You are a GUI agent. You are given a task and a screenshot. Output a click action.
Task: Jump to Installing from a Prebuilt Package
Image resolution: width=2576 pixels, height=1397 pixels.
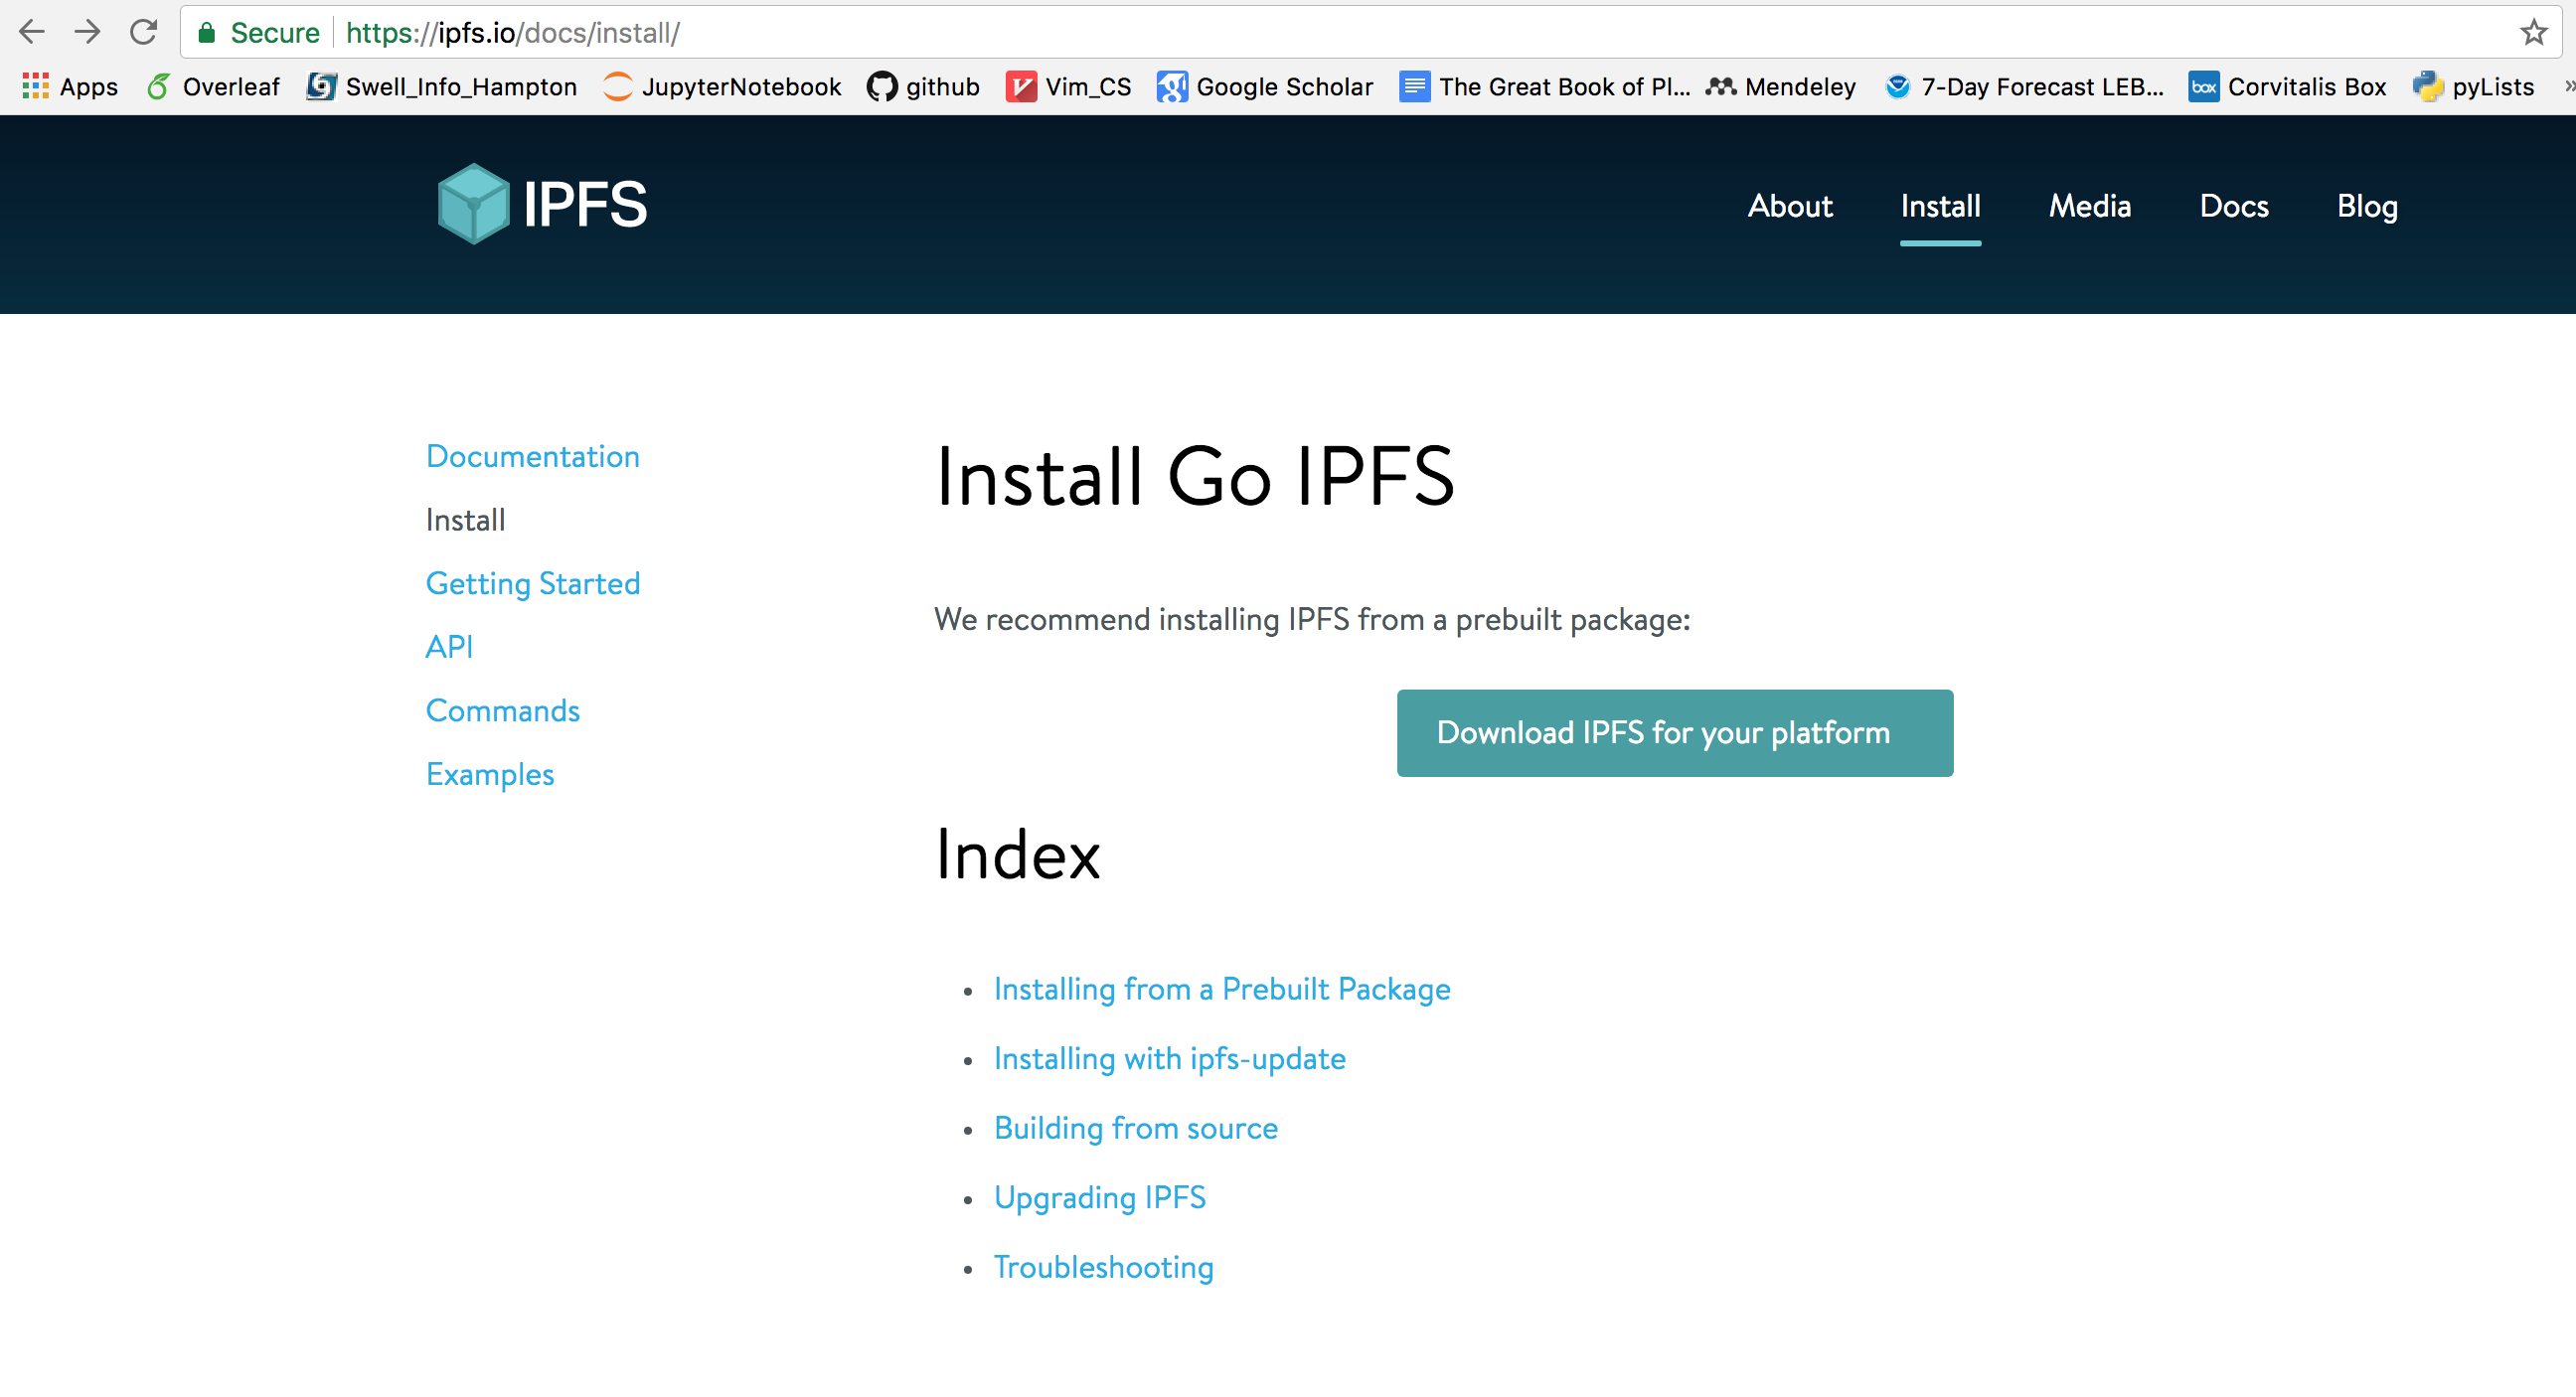click(x=1222, y=990)
